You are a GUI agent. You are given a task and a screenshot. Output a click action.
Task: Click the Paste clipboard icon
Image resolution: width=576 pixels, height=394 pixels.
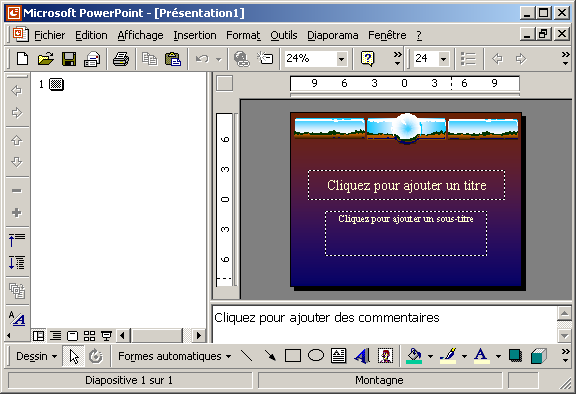[173, 59]
